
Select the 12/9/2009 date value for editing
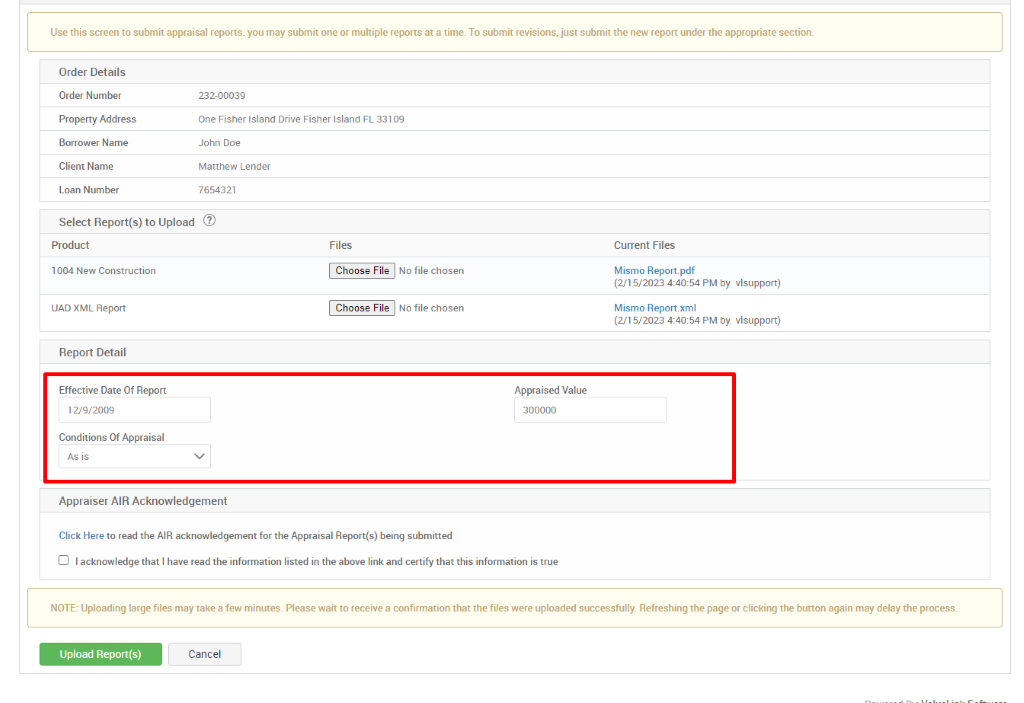pyautogui.click(x=134, y=409)
